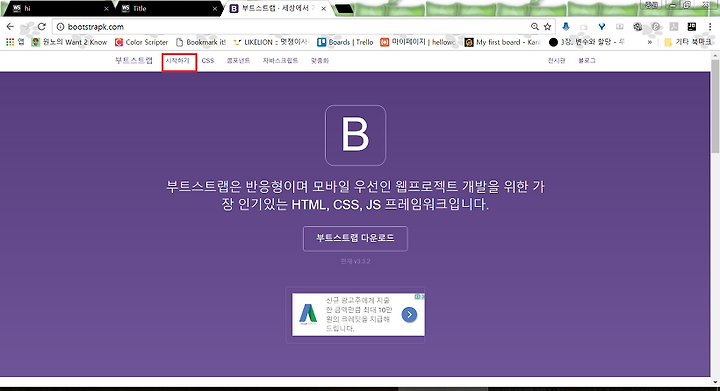Screen dimensions: 720x391
Task: Bookmark this page with the star icon
Action: point(547,27)
